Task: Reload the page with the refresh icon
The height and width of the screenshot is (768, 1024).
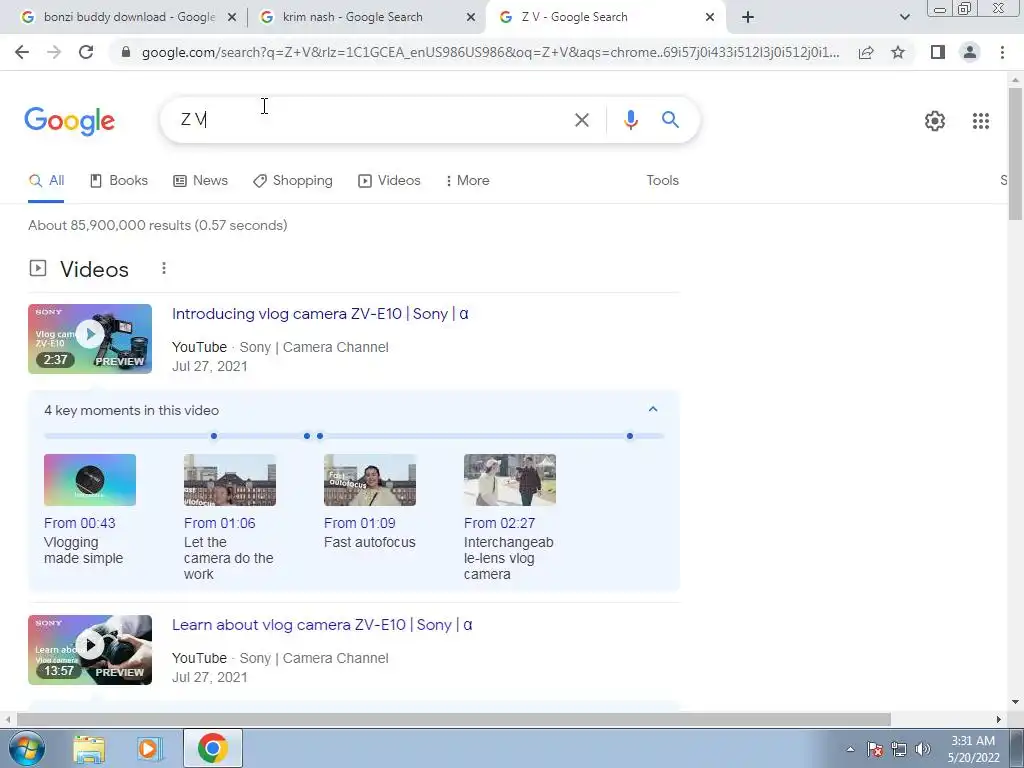Action: [x=86, y=52]
